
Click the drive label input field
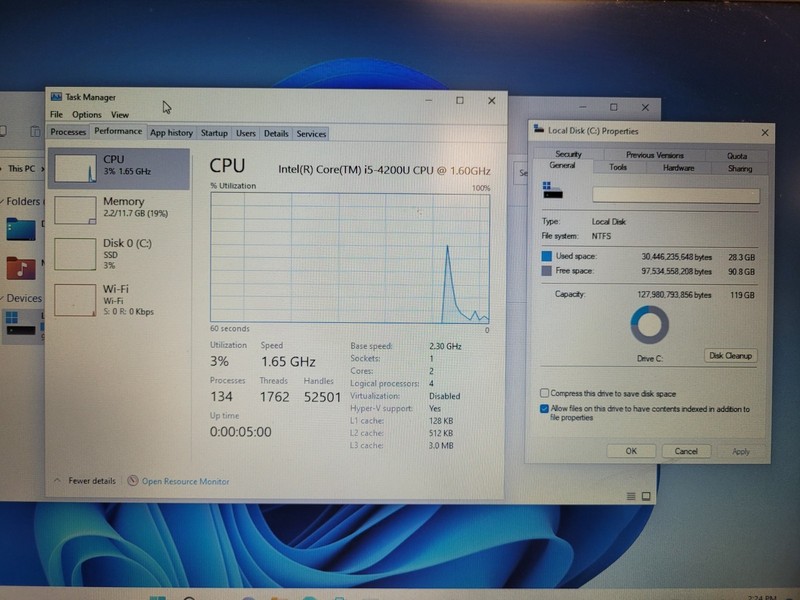676,195
